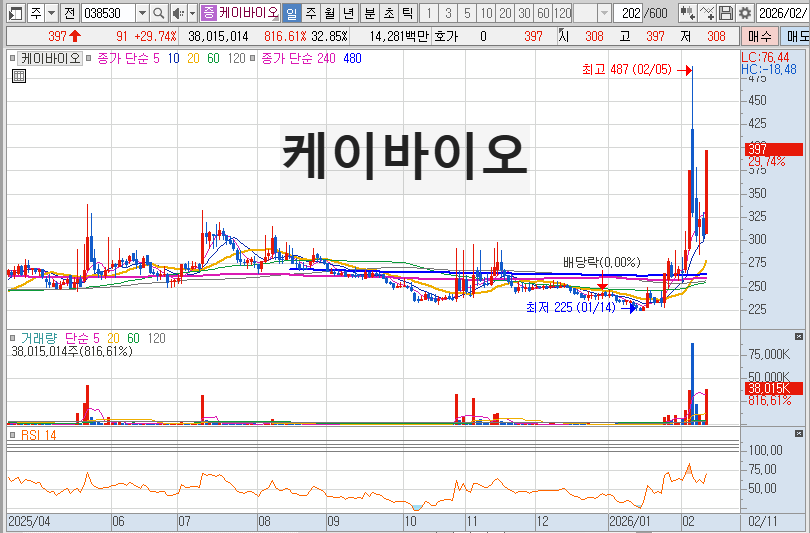This screenshot has width=810, height=533.
Task: Select the 1 interval button
Action: click(x=428, y=13)
